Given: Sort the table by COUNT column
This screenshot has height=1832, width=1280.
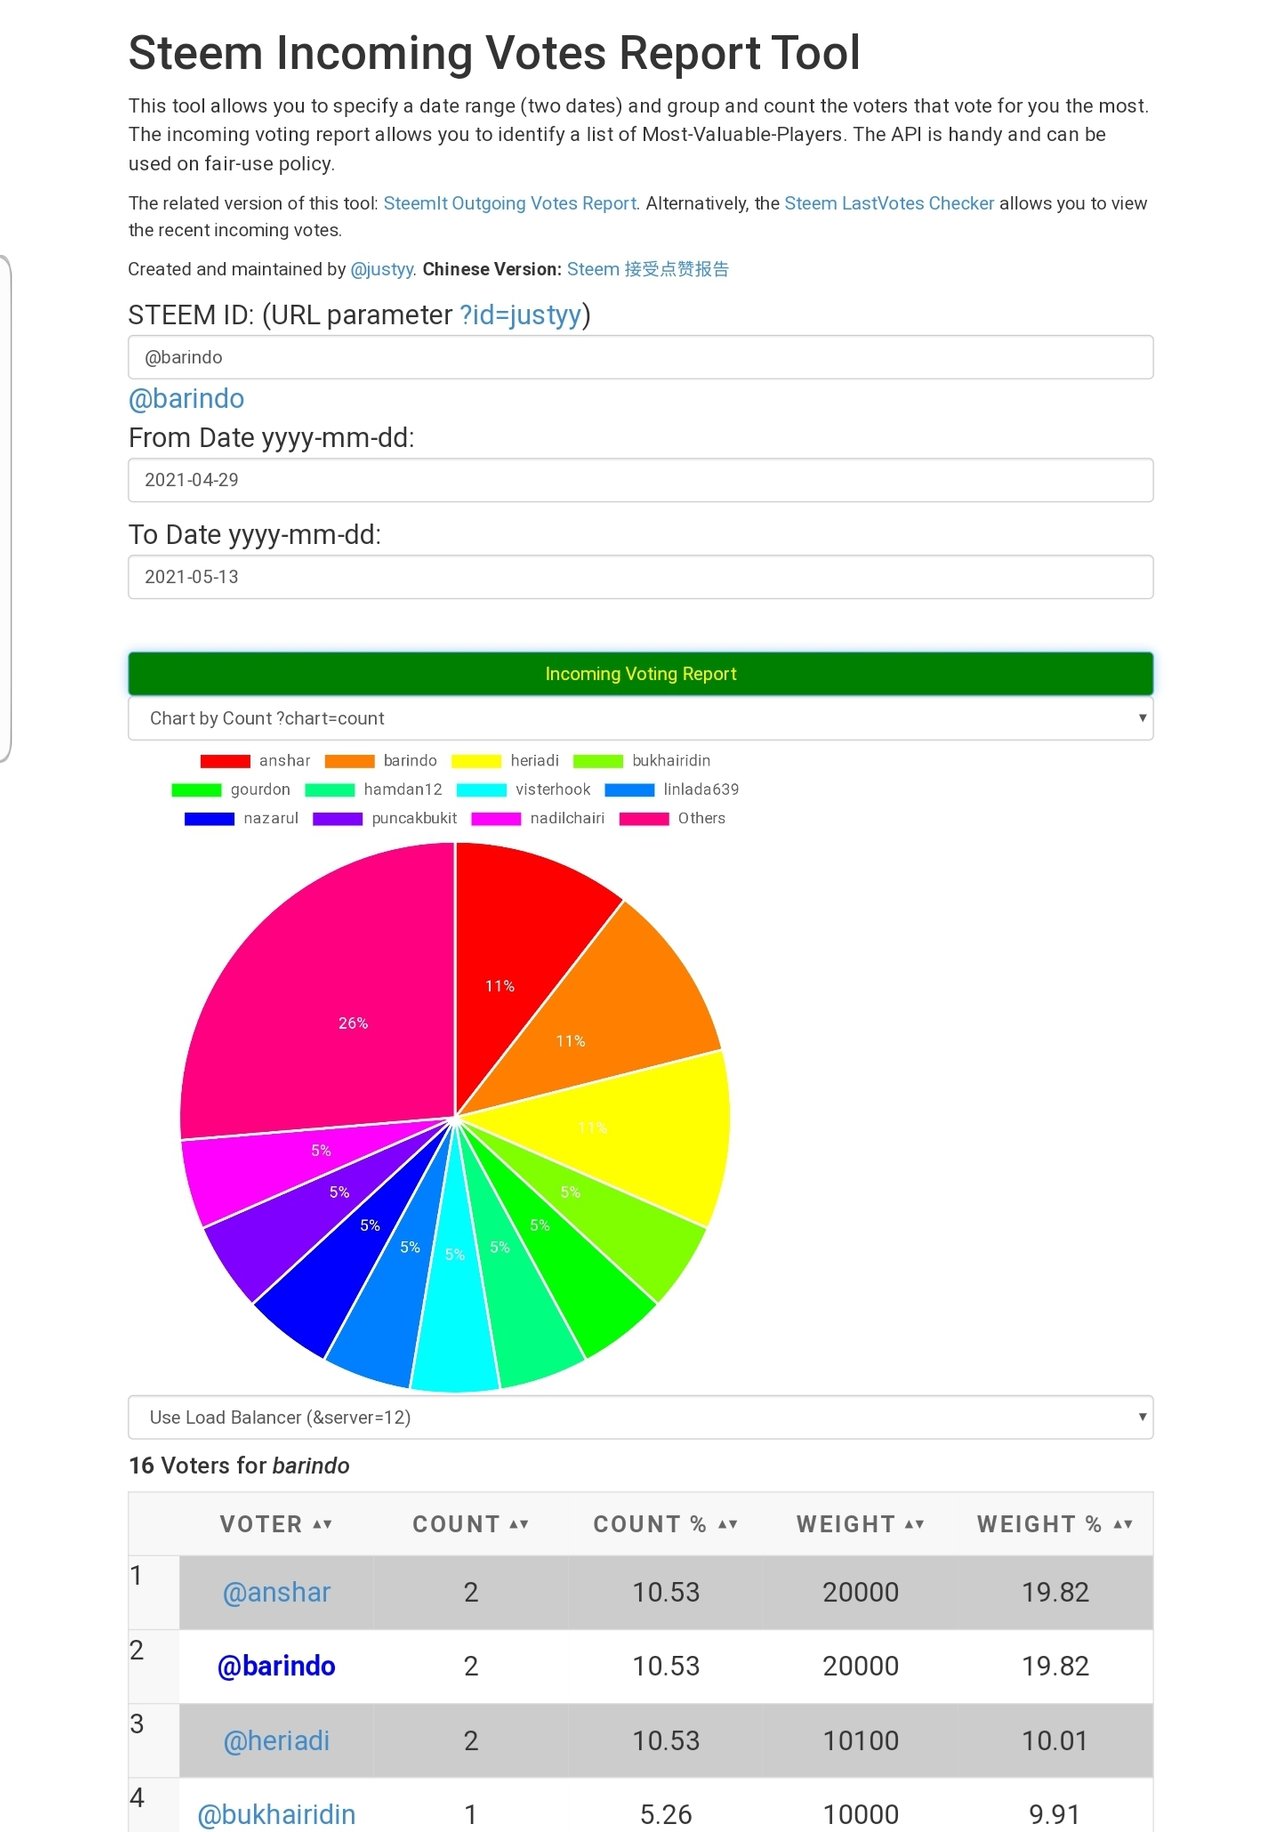Looking at the screenshot, I should 470,1524.
